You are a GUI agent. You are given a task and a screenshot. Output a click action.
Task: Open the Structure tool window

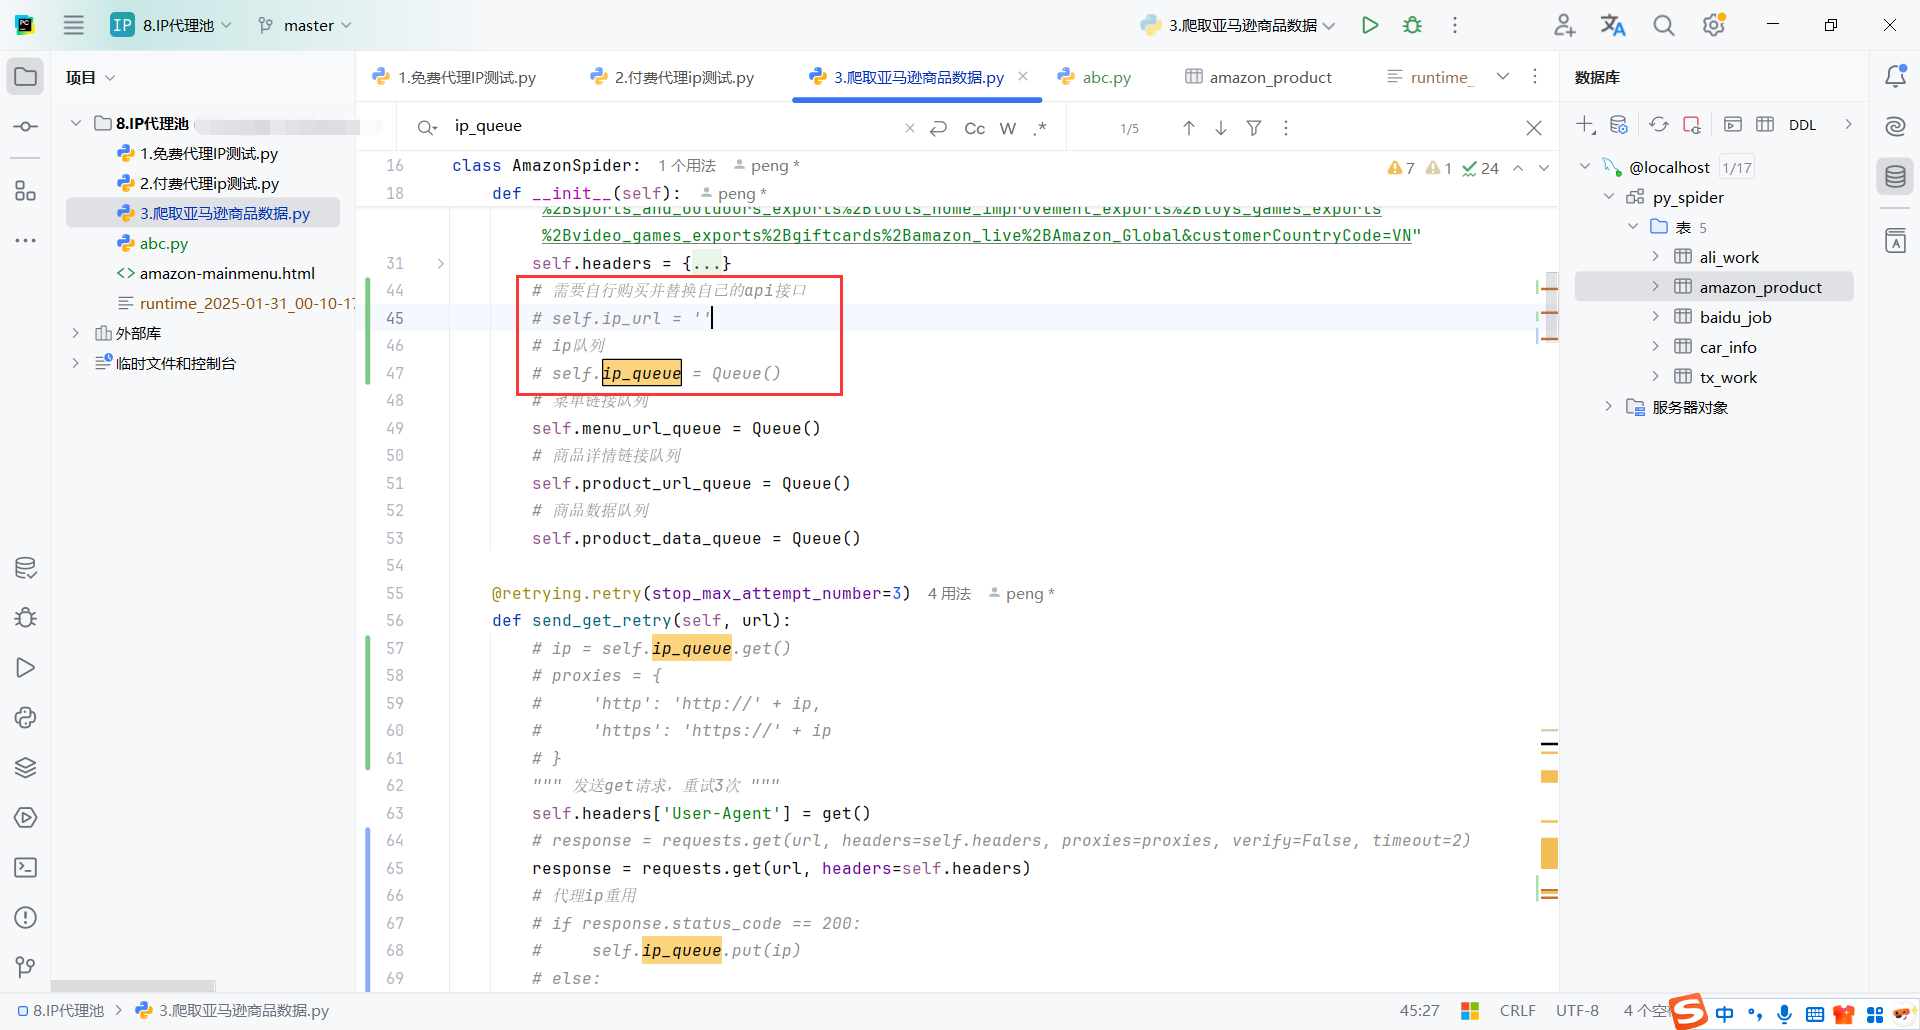tap(25, 191)
